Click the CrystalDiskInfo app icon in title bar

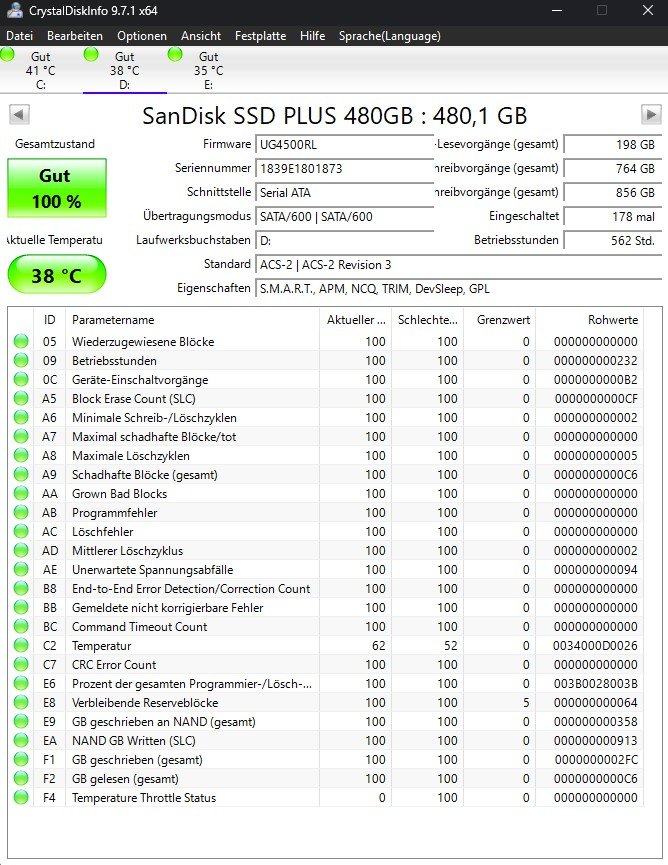(14, 10)
